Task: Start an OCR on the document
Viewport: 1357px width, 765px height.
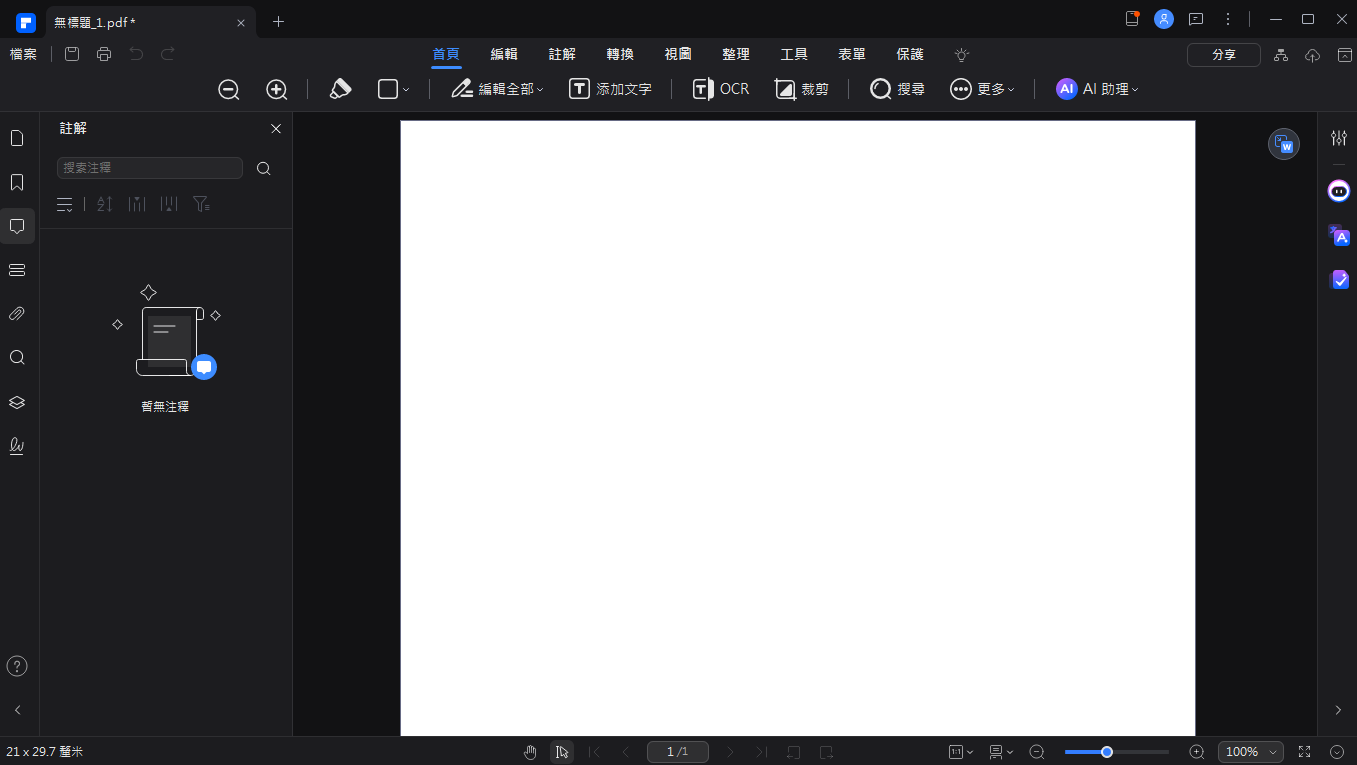Action: click(719, 89)
